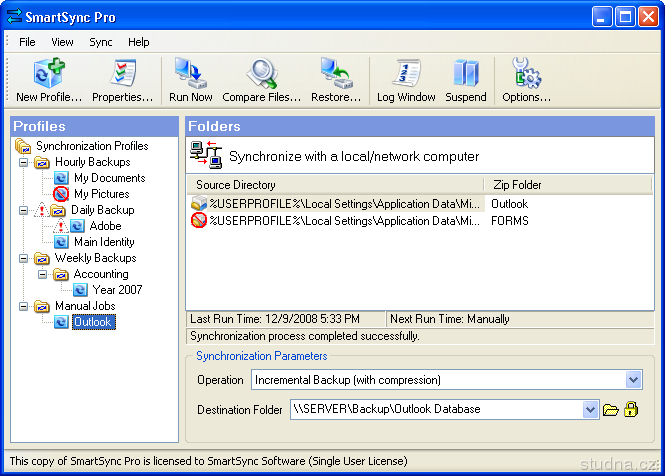Open the Sync menu
This screenshot has width=665, height=476.
[101, 42]
